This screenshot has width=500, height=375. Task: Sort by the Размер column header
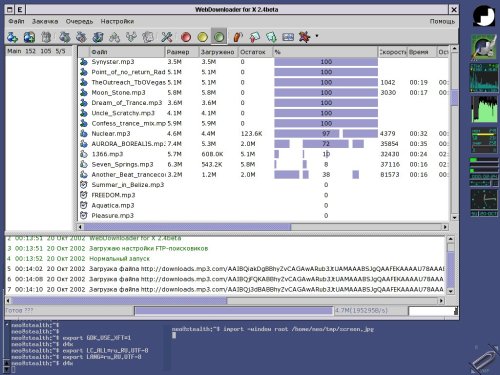tap(182, 52)
